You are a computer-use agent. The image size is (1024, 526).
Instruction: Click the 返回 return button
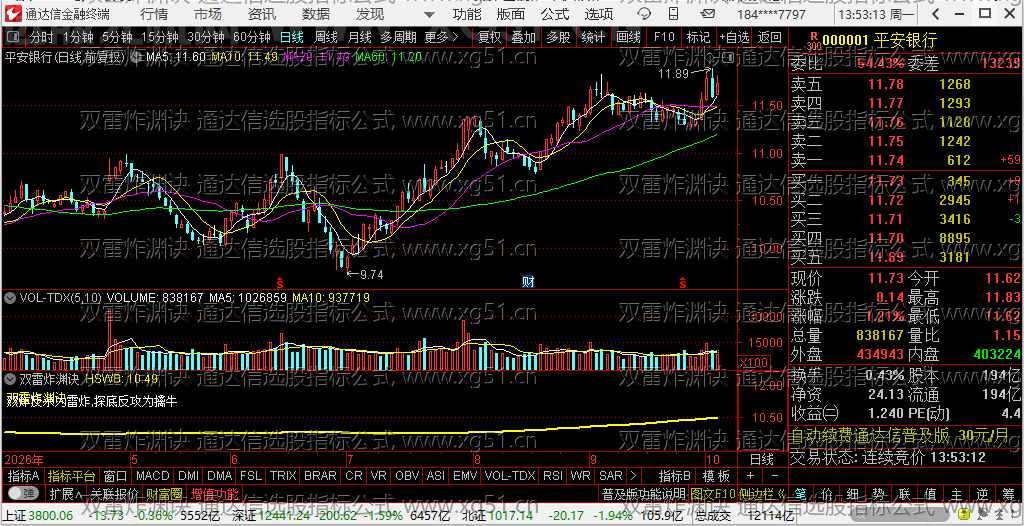point(770,37)
